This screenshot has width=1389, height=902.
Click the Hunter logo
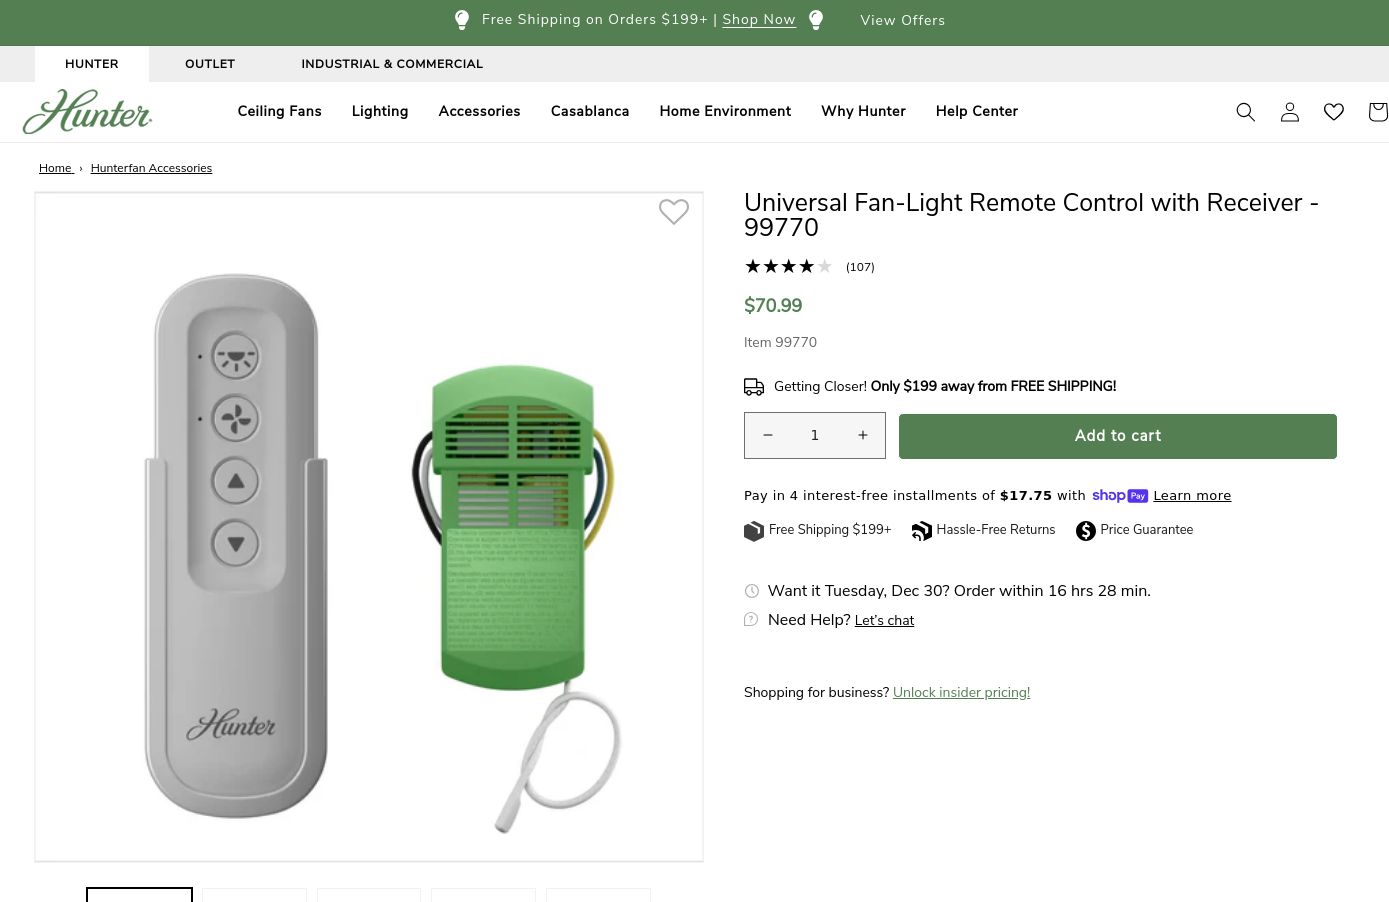[88, 112]
